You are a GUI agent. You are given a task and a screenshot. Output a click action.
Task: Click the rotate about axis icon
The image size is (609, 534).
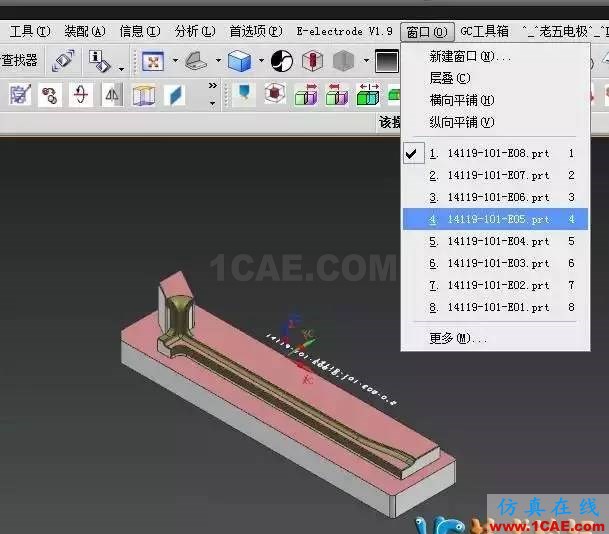[x=81, y=94]
